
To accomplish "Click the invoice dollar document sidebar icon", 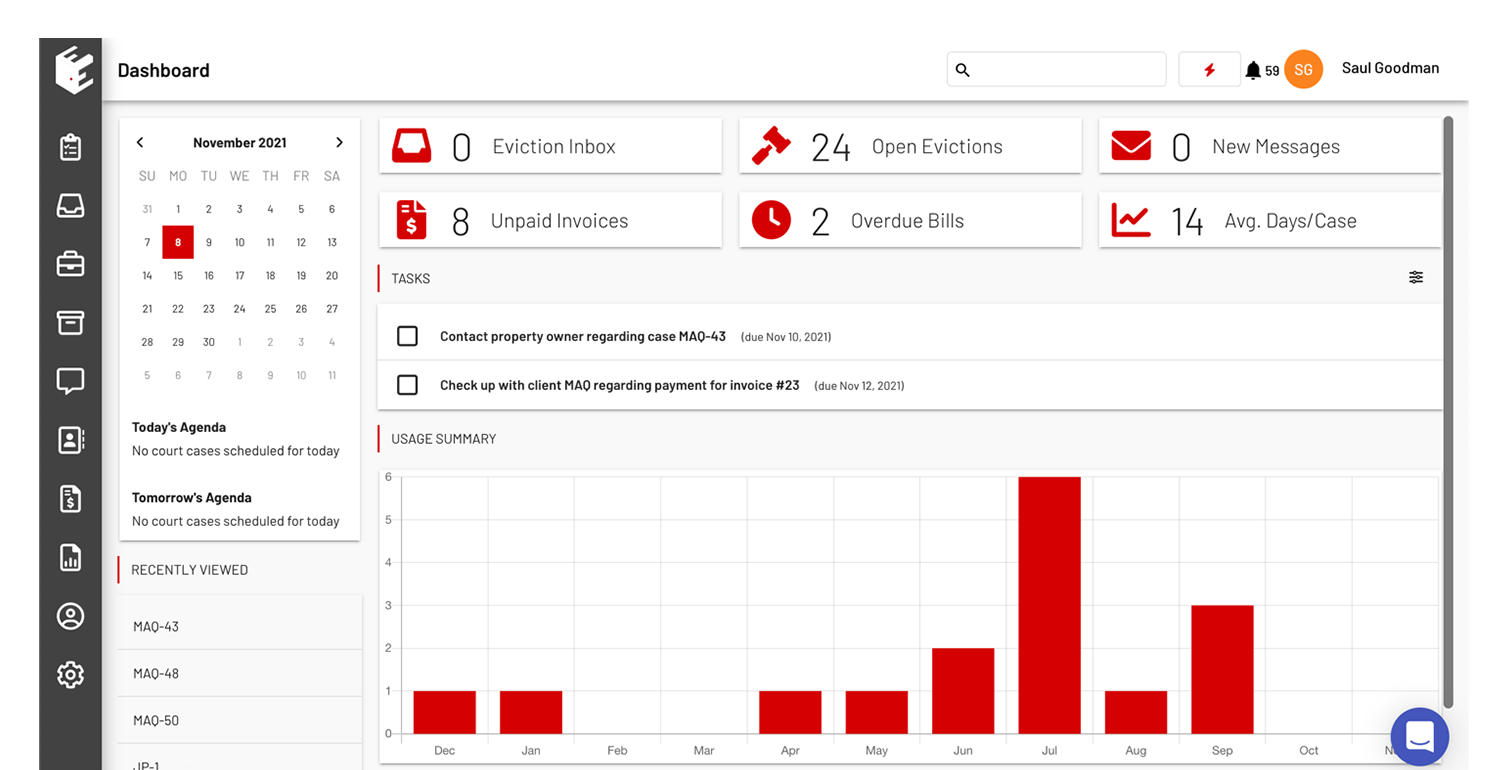I will [70, 499].
